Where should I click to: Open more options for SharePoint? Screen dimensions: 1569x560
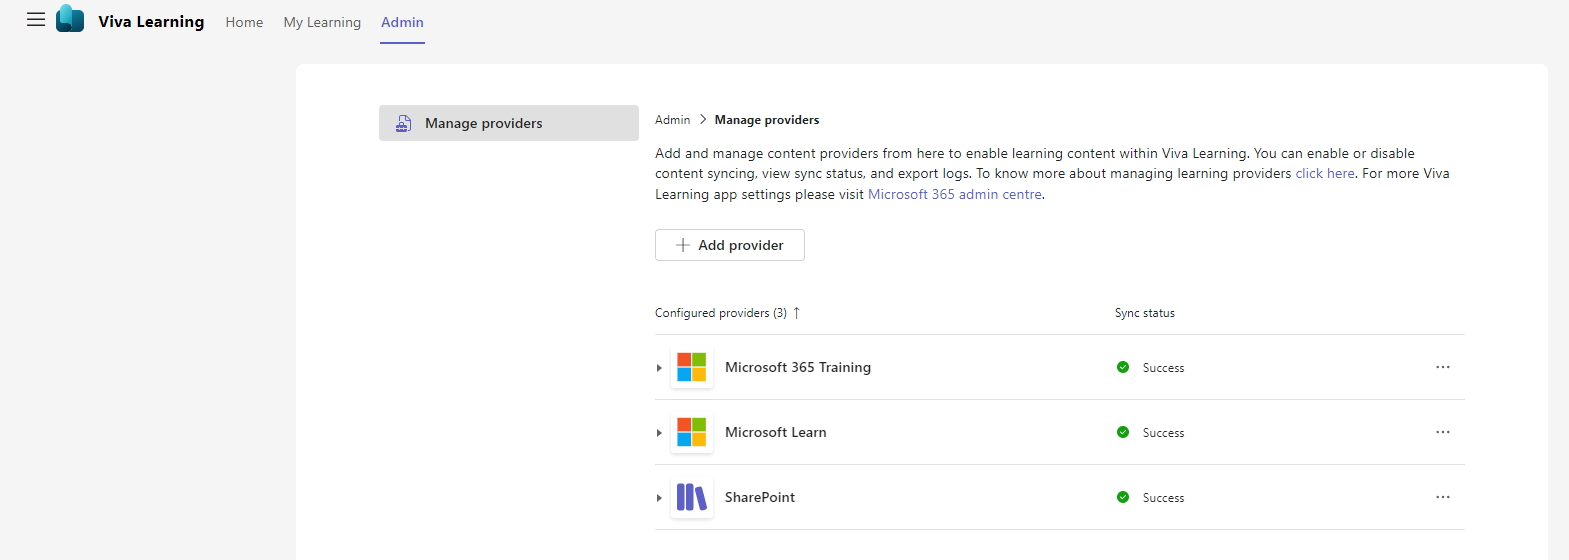[1443, 497]
